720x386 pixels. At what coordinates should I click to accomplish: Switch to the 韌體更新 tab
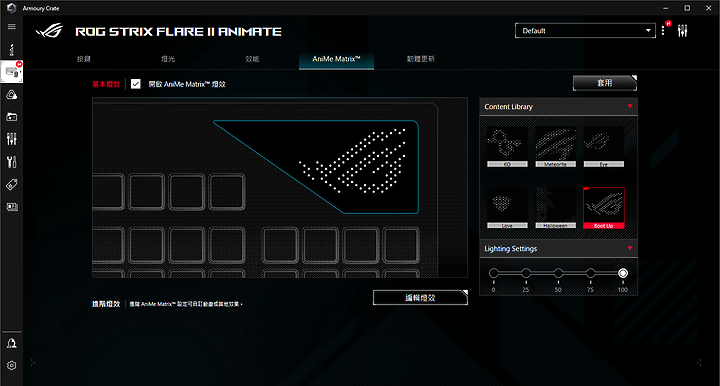[421, 59]
